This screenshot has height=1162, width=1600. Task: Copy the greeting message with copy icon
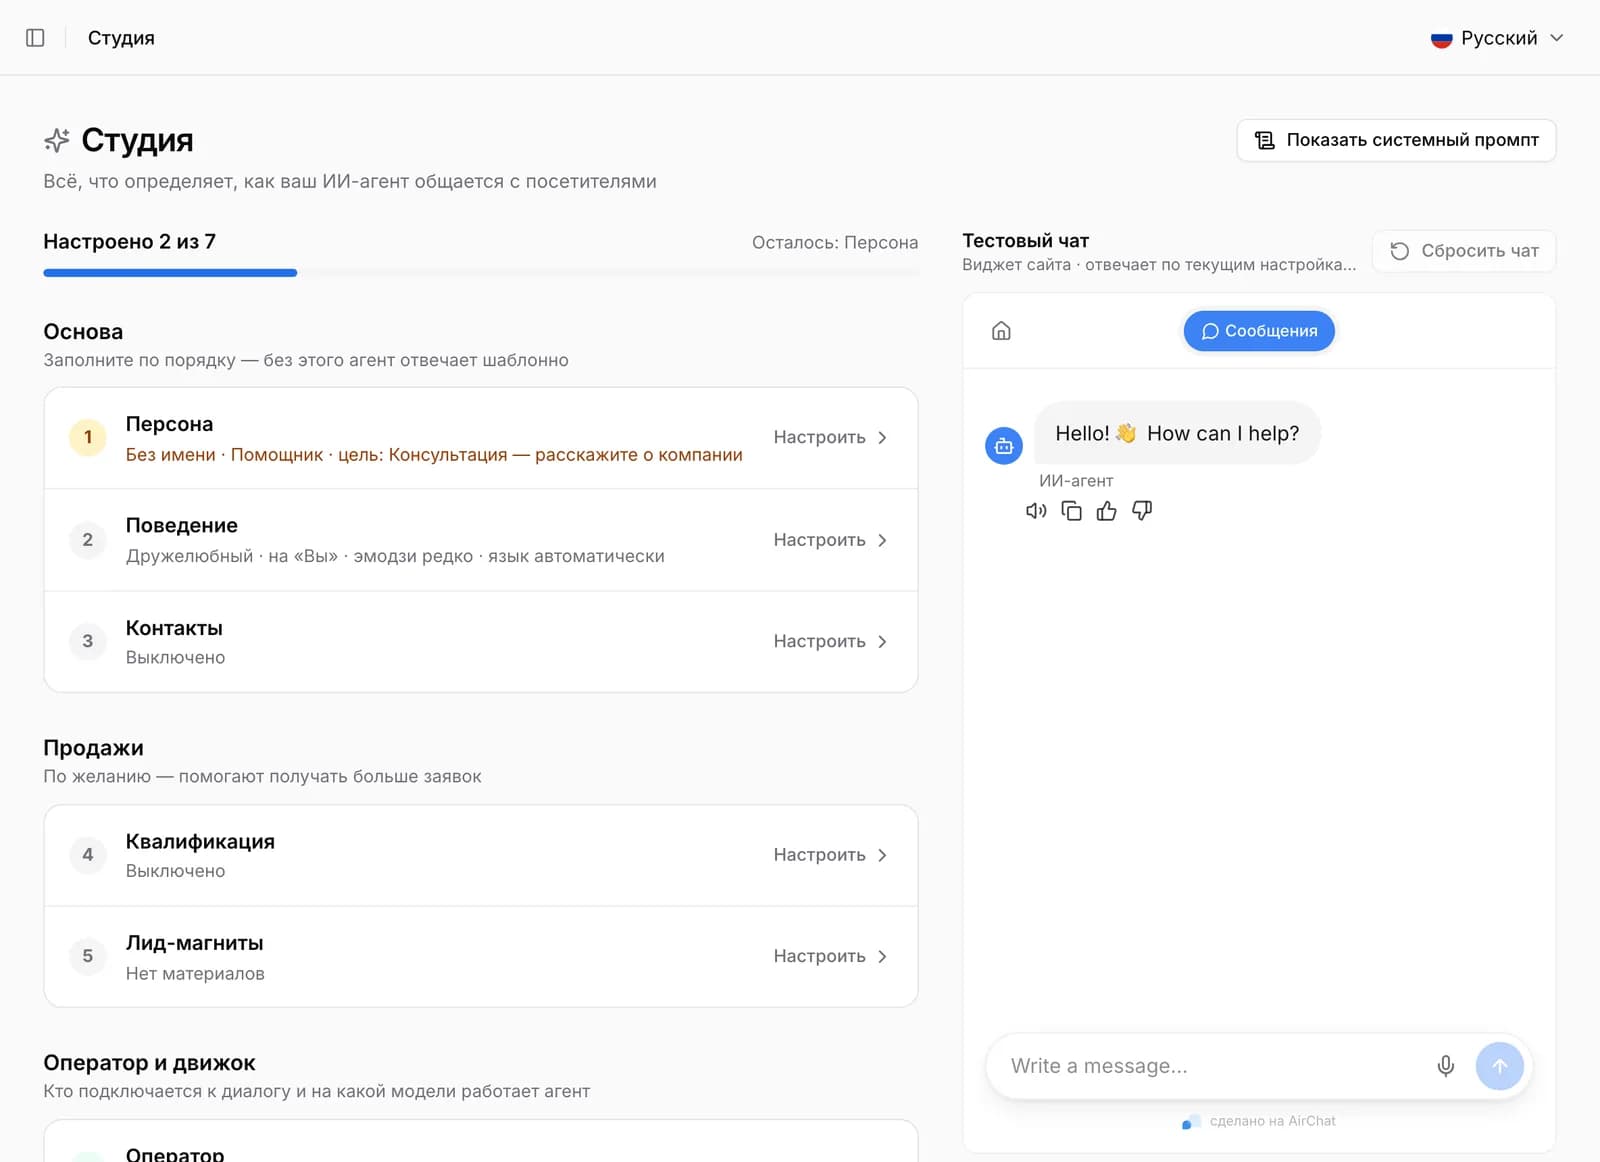pyautogui.click(x=1071, y=511)
